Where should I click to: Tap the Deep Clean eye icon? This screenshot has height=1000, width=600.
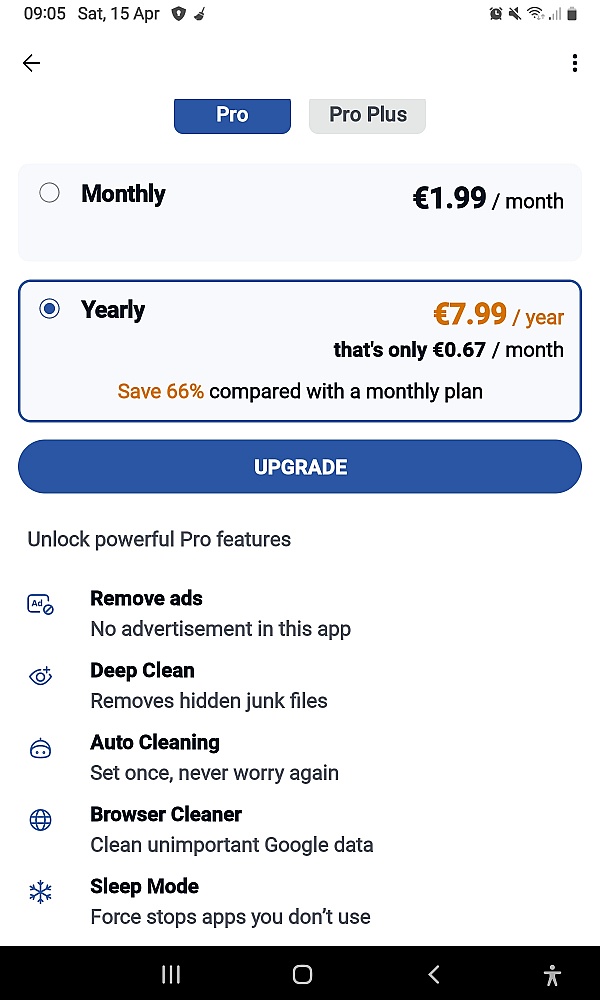coord(40,676)
